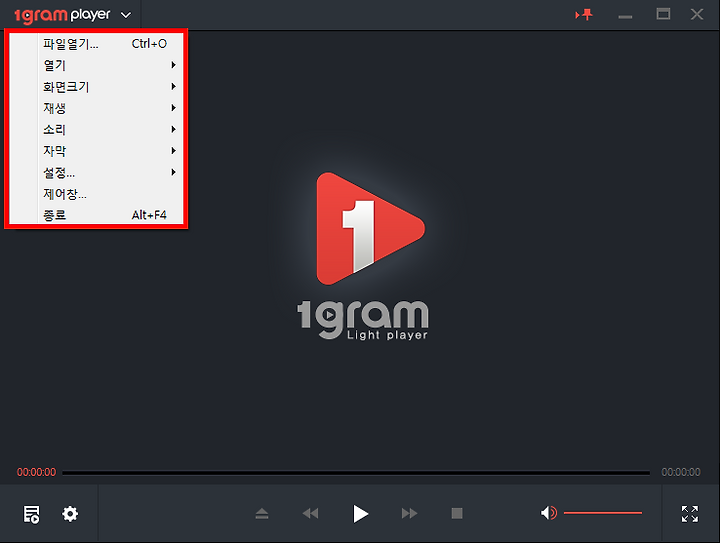Click elapsed time 00:00:00 in red
720x543 pixels.
36,472
